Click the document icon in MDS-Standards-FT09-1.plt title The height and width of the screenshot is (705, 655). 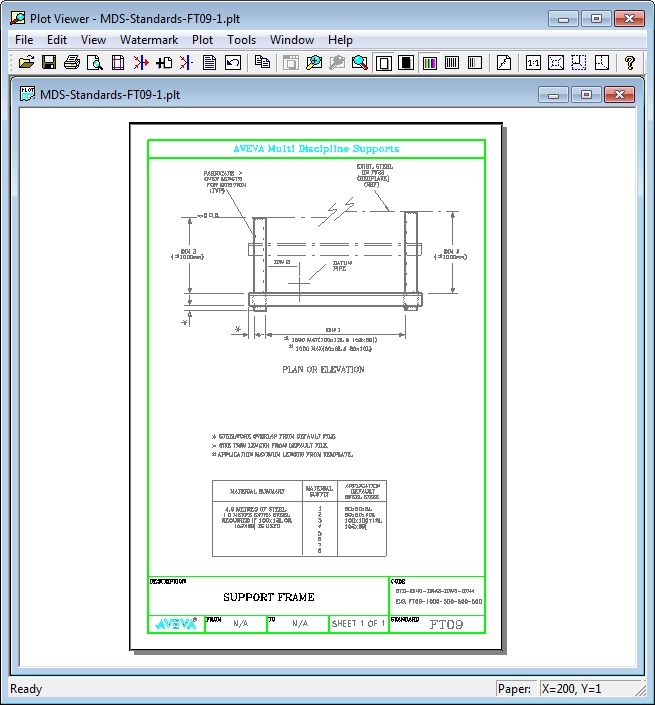pyautogui.click(x=28, y=95)
